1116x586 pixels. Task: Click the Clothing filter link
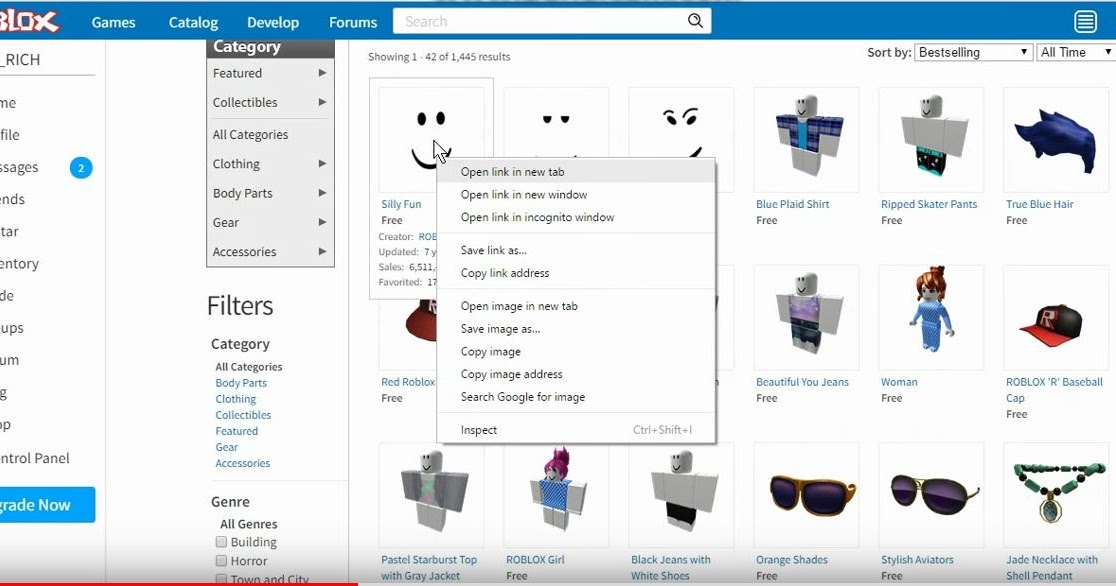[x=236, y=399]
